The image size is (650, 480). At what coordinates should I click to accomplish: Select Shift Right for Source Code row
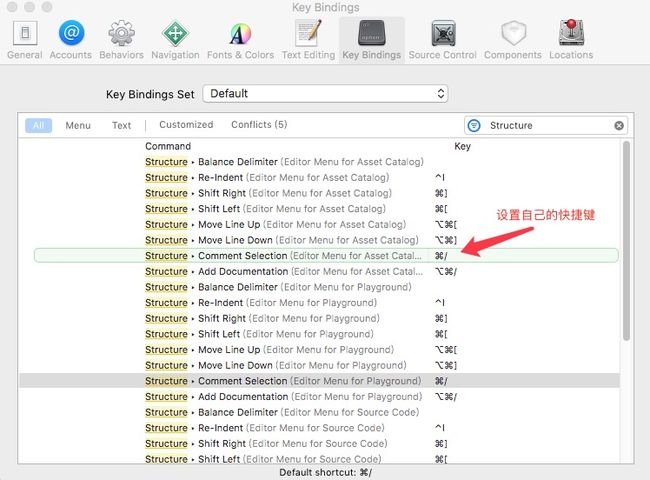click(319, 444)
